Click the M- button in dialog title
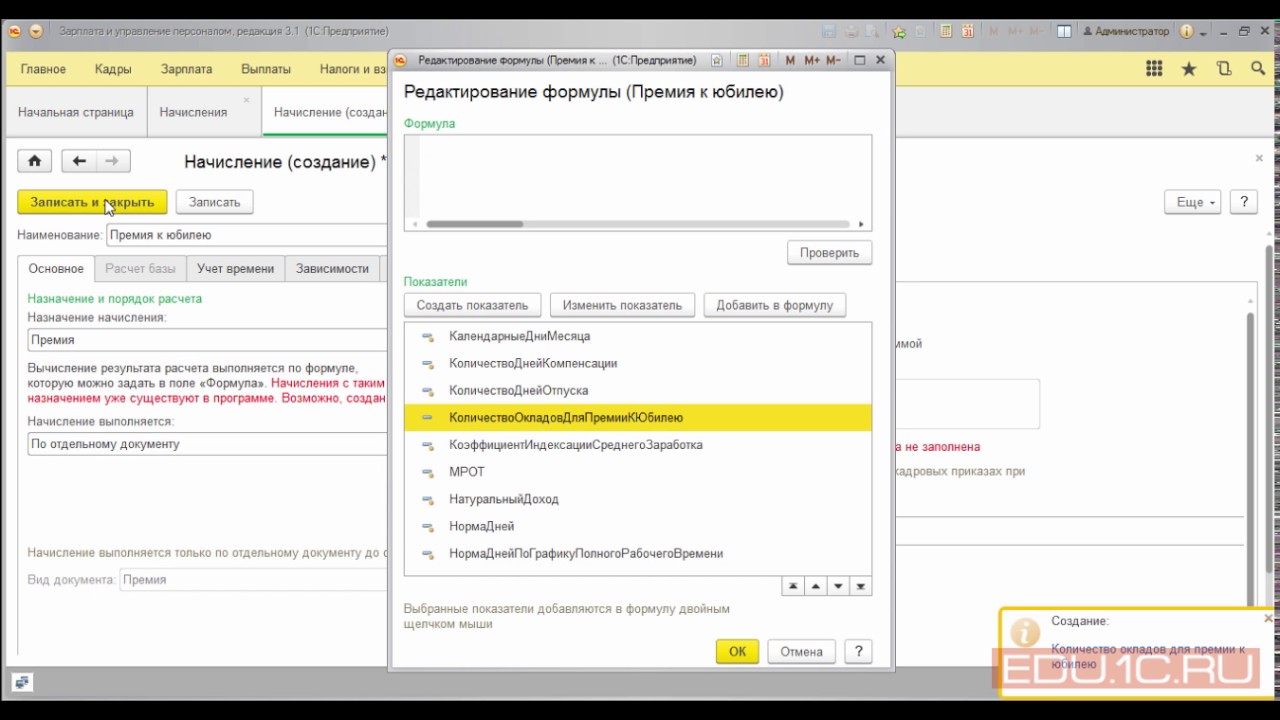 834,60
